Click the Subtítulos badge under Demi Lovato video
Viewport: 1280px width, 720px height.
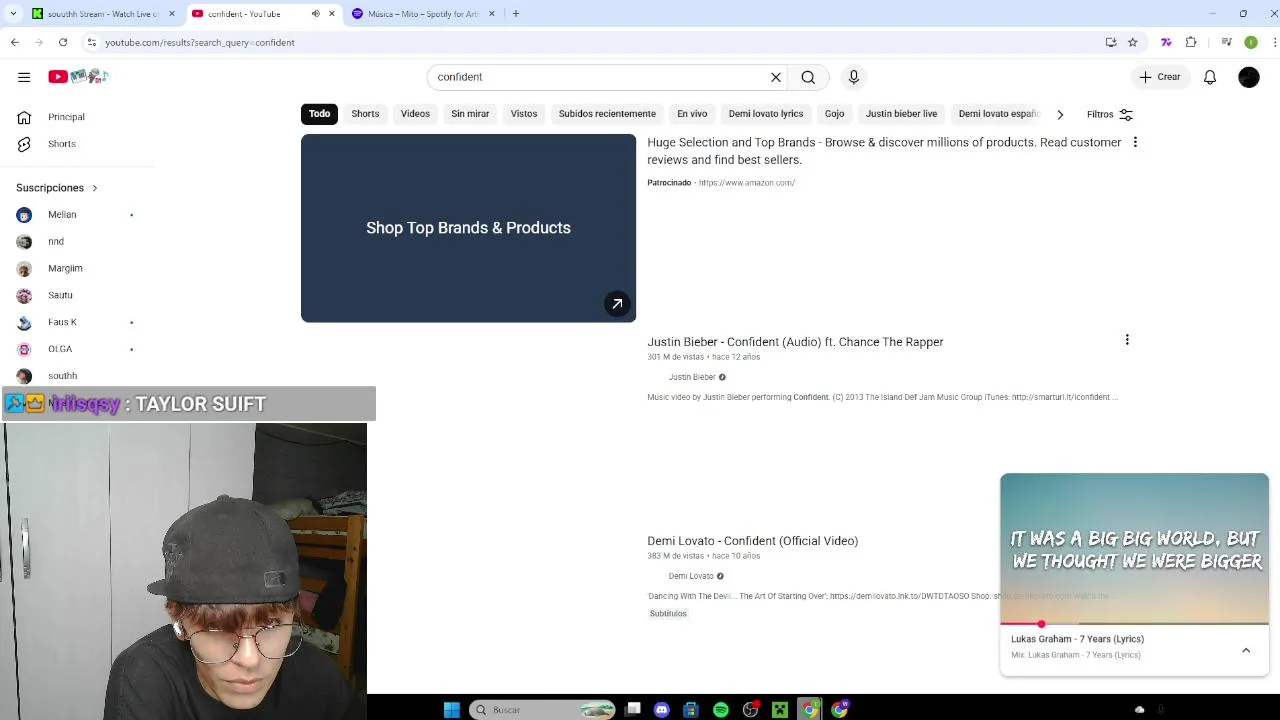pyautogui.click(x=668, y=614)
